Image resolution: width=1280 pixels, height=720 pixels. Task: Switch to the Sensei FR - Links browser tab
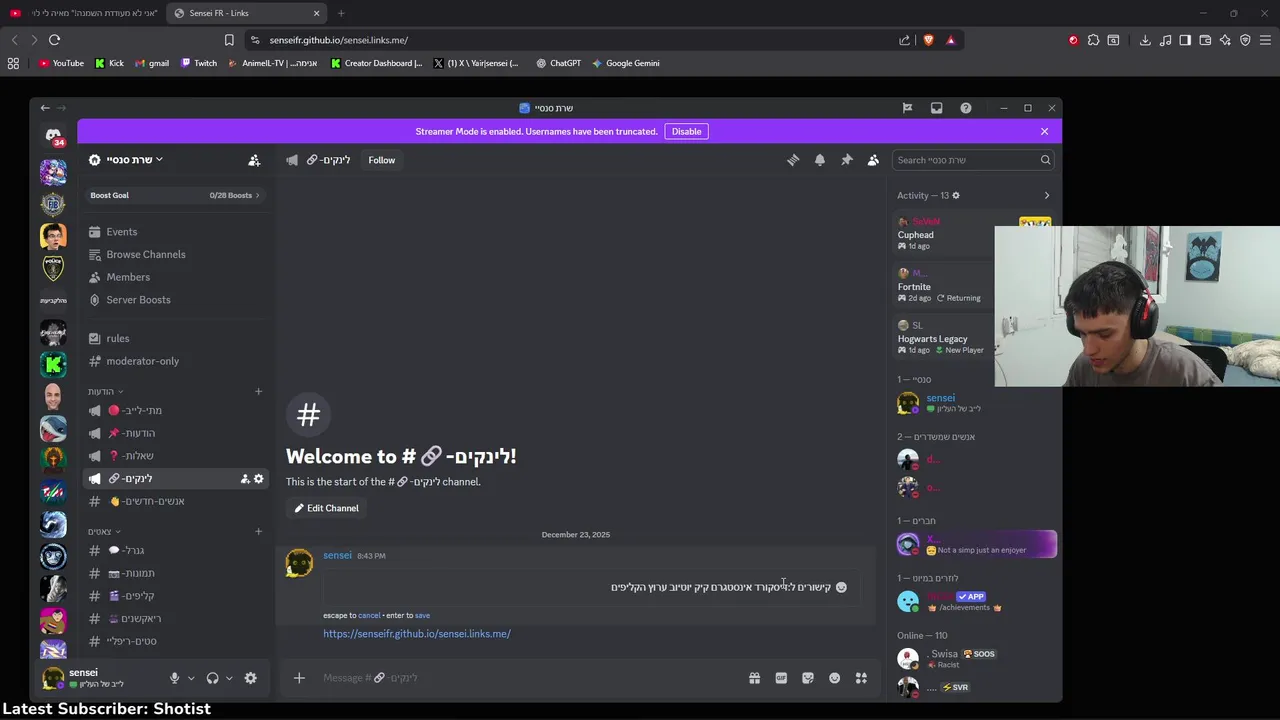tap(246, 13)
